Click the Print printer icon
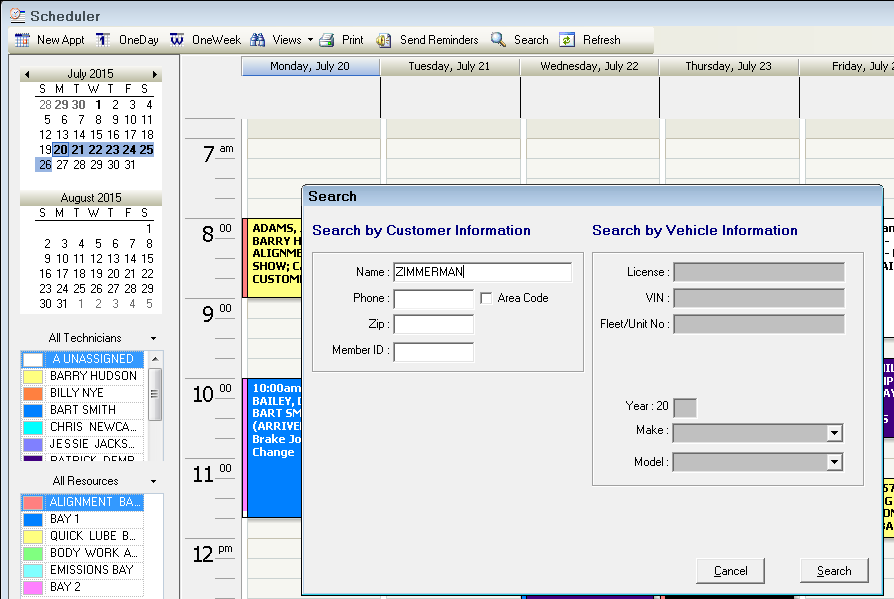Screen dimensions: 894x599 tap(327, 40)
